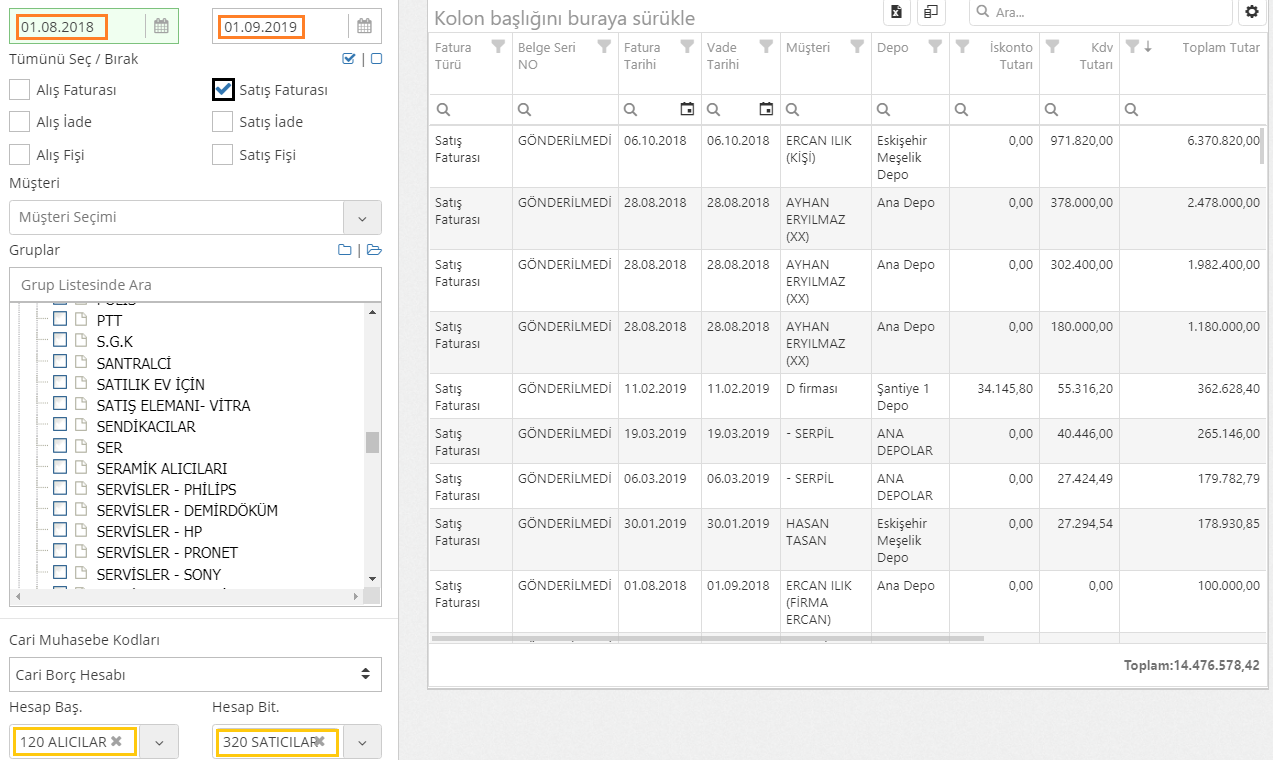This screenshot has width=1273, height=760.
Task: Tick the Satış İade checkbox
Action: pyautogui.click(x=223, y=122)
